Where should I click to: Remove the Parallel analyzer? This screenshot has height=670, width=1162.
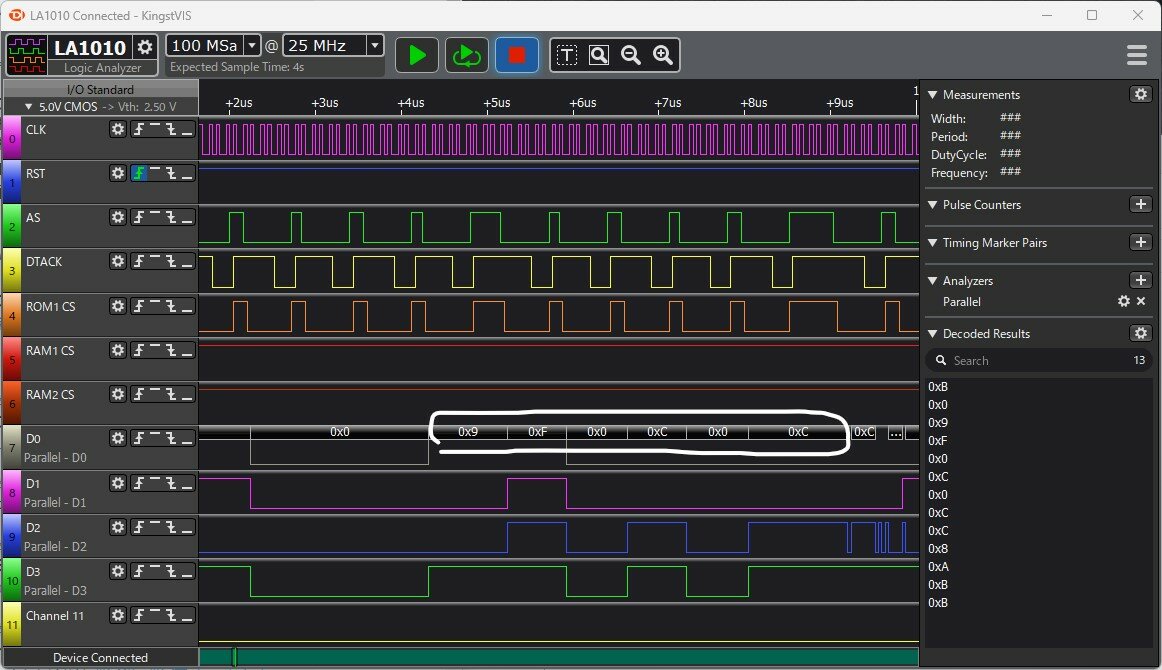[1141, 301]
